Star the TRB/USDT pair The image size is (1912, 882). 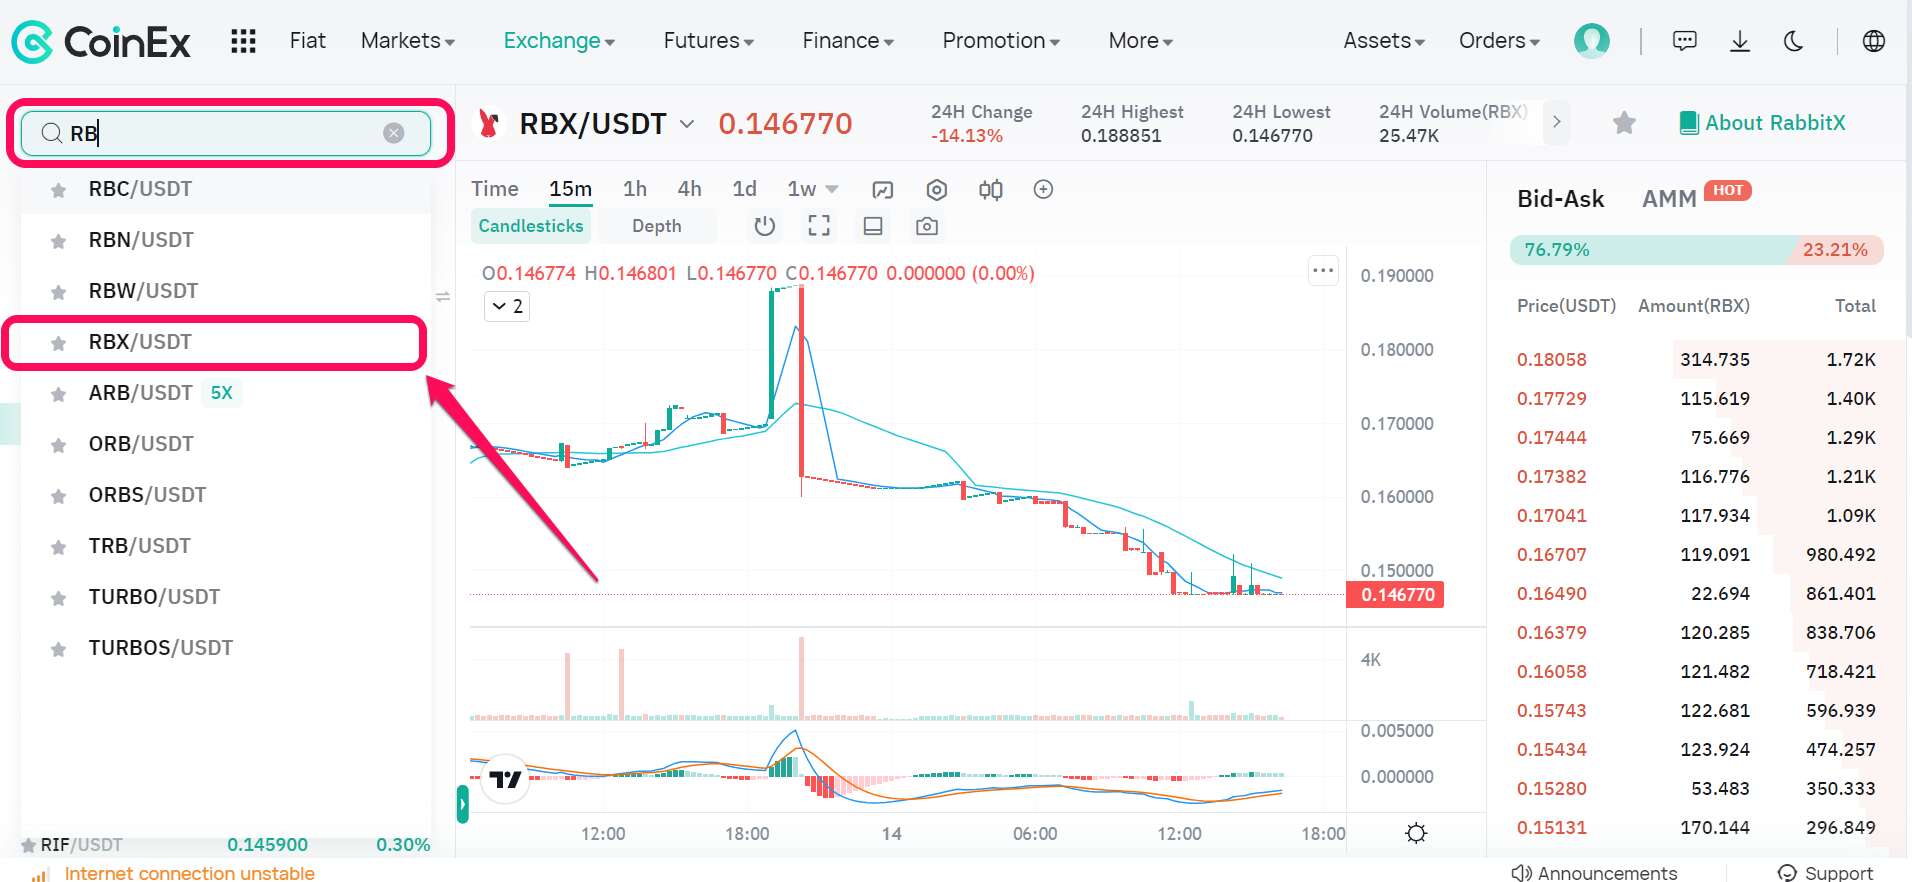[59, 547]
